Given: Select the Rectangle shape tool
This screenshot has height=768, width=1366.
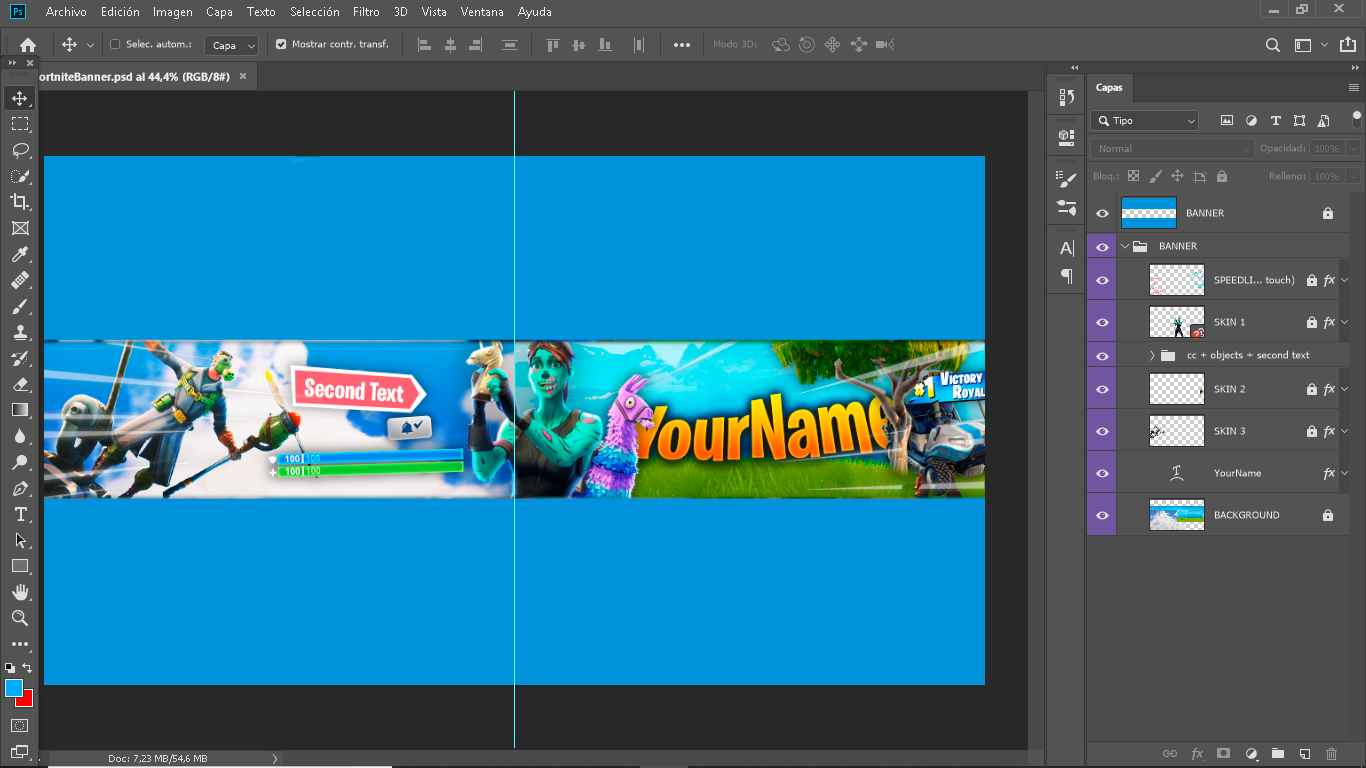Looking at the screenshot, I should point(20,566).
